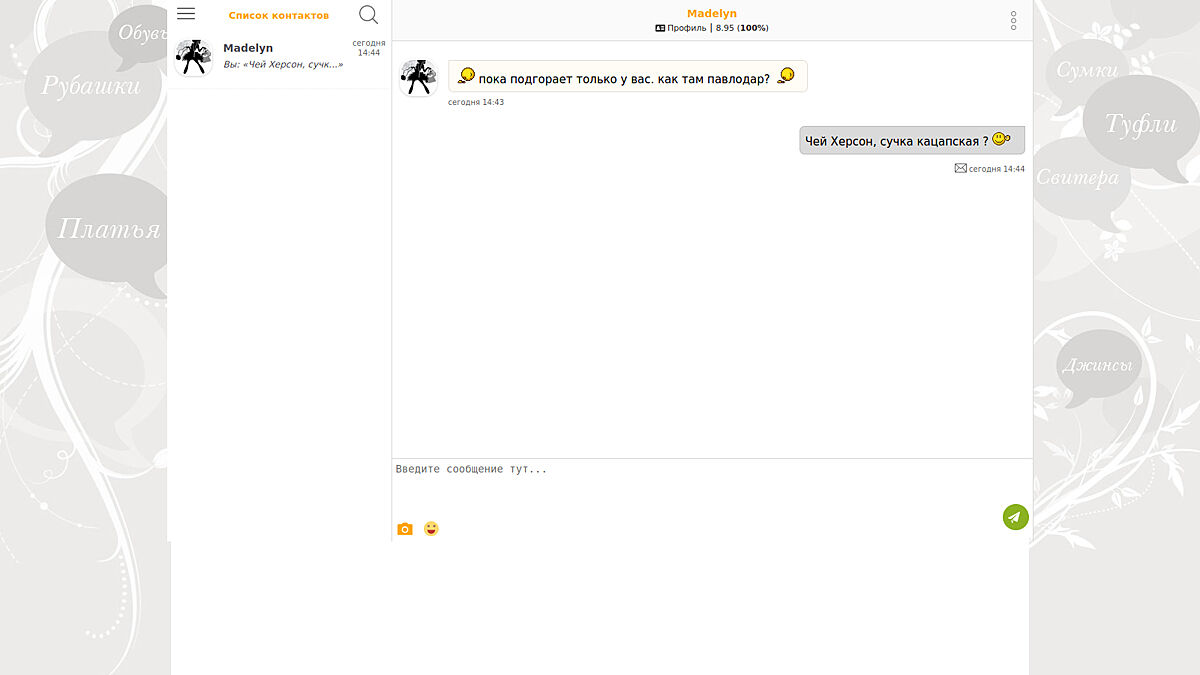
Task: Select the Madelyn conversation preview text
Action: (283, 64)
